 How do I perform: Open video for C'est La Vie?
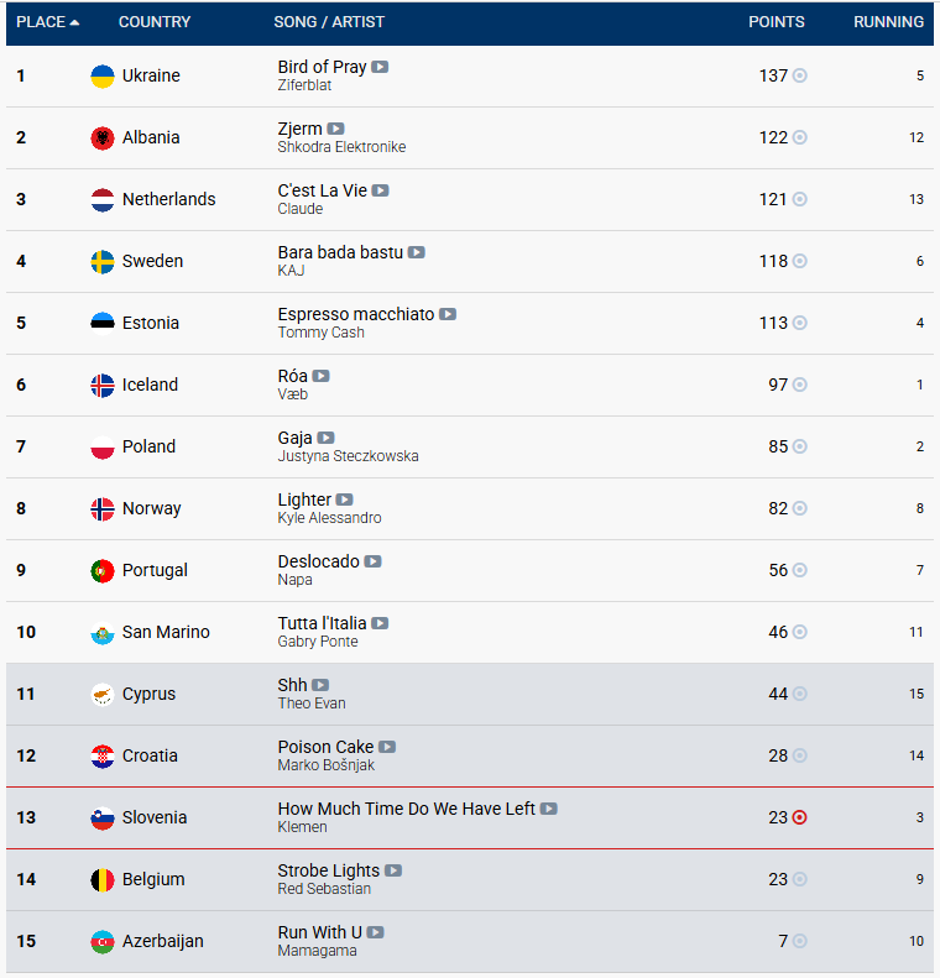381,191
